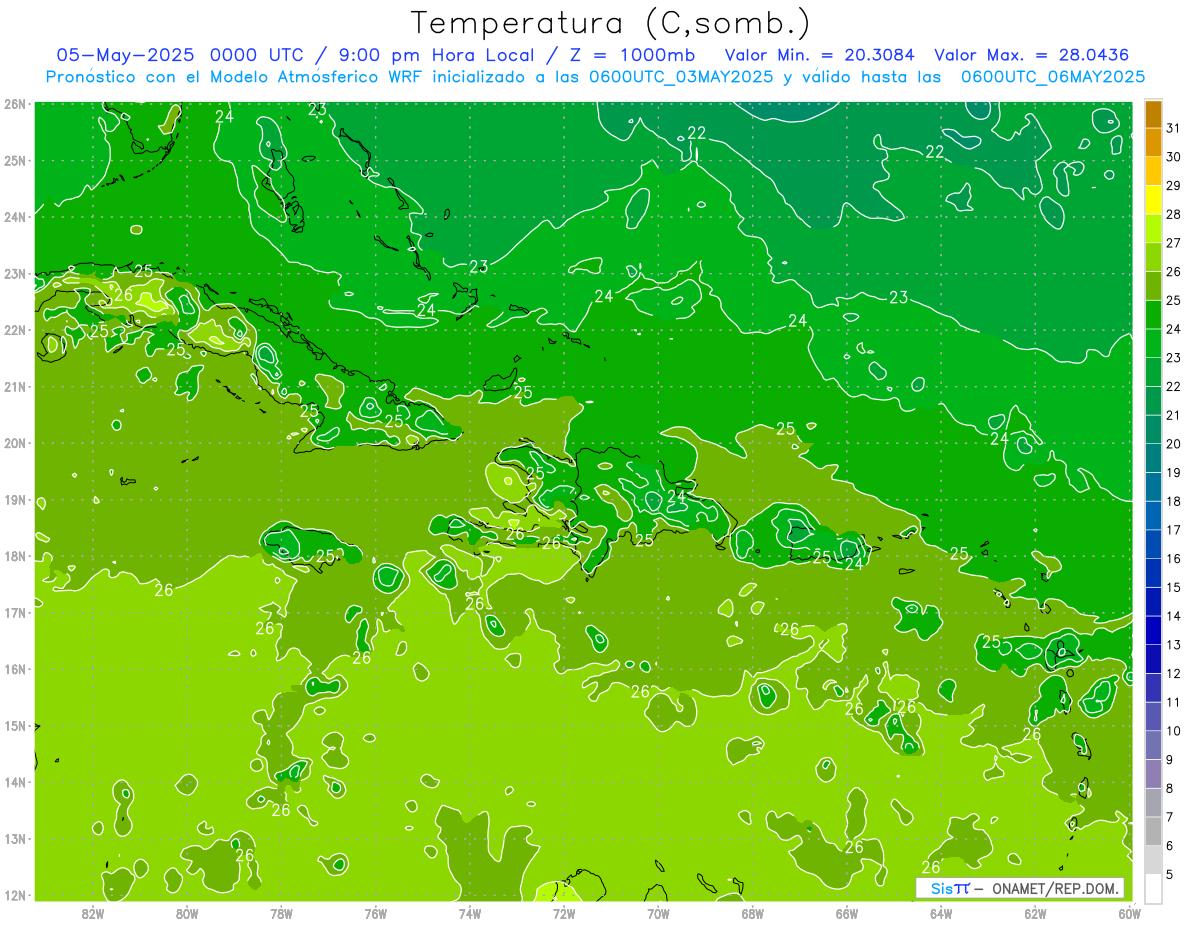Click the colorbar label '31'

(x=1174, y=129)
